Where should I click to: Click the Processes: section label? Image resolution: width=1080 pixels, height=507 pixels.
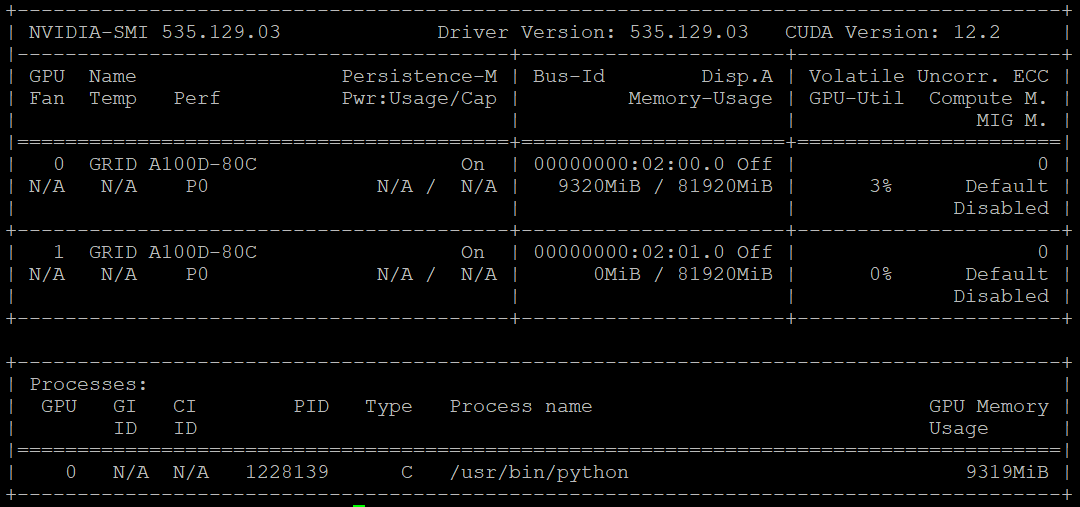pyautogui.click(x=89, y=384)
